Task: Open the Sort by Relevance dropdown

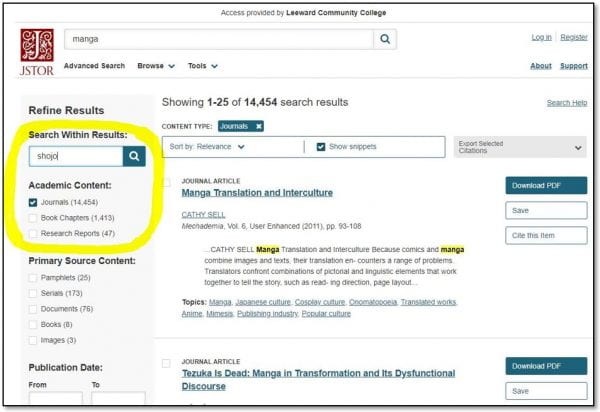Action: 207,147
